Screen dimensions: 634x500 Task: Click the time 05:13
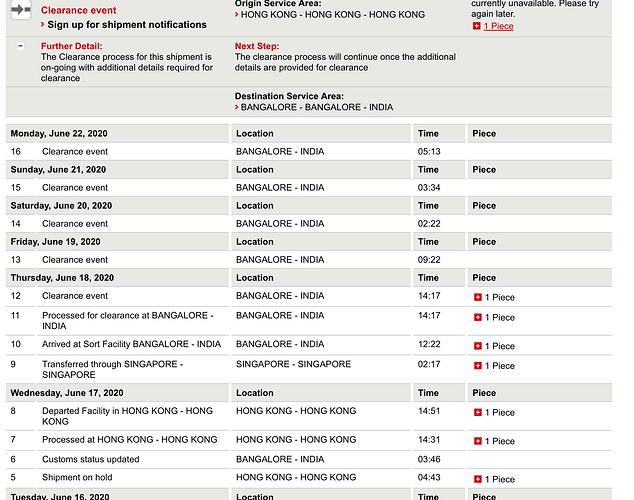[x=429, y=152]
